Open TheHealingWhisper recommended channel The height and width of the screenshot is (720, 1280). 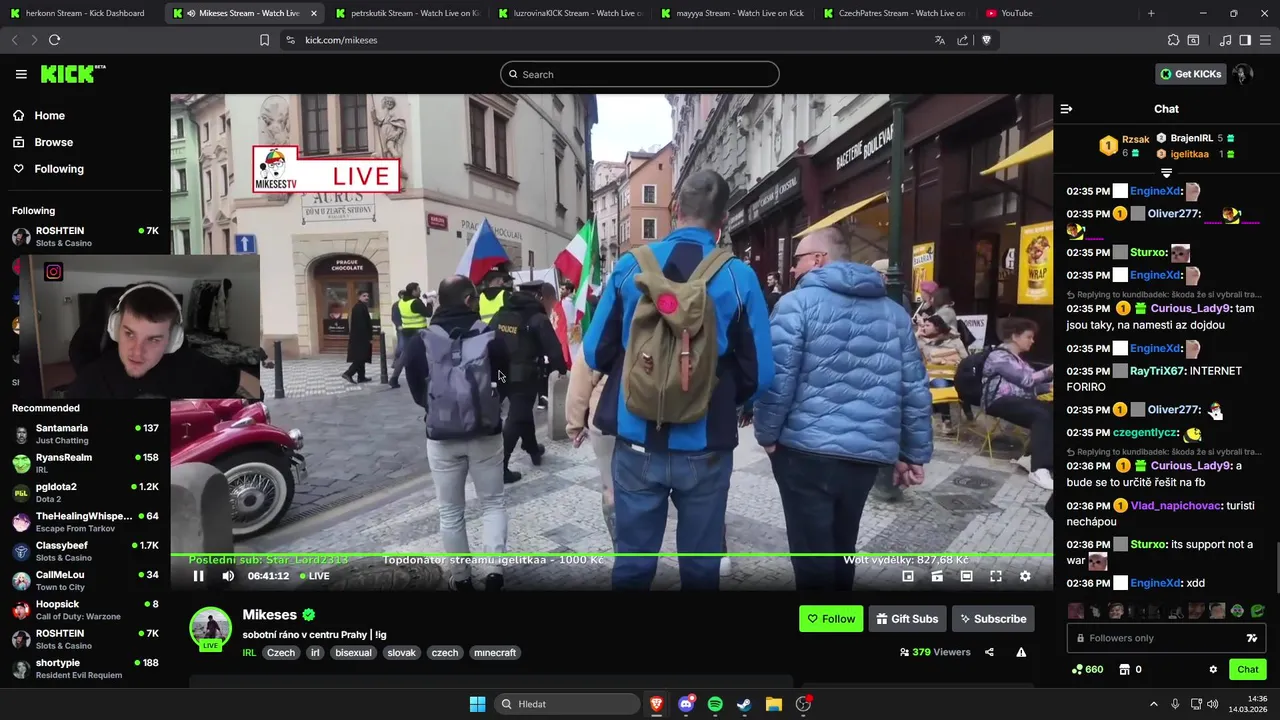pos(85,522)
